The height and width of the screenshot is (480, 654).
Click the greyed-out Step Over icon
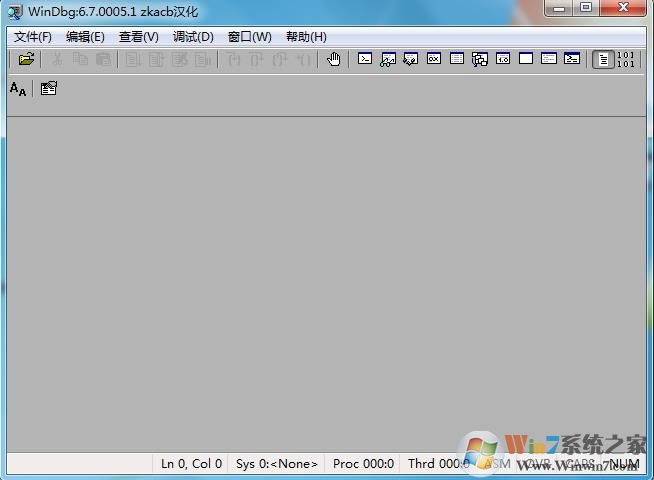tap(257, 59)
